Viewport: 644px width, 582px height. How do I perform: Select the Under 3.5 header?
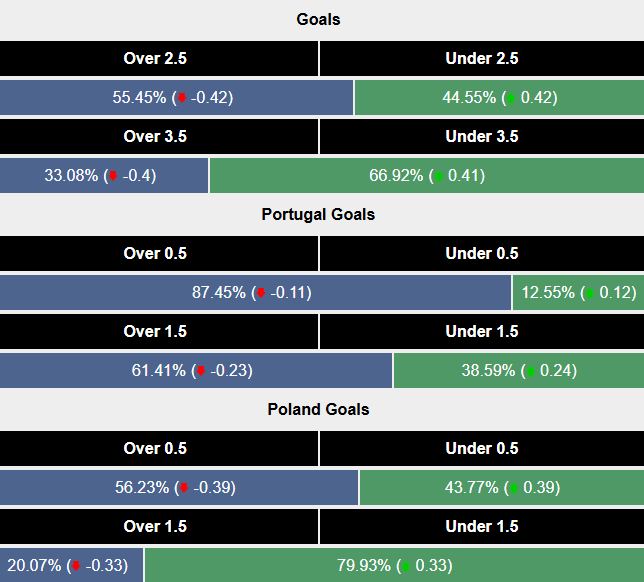pyautogui.click(x=481, y=137)
